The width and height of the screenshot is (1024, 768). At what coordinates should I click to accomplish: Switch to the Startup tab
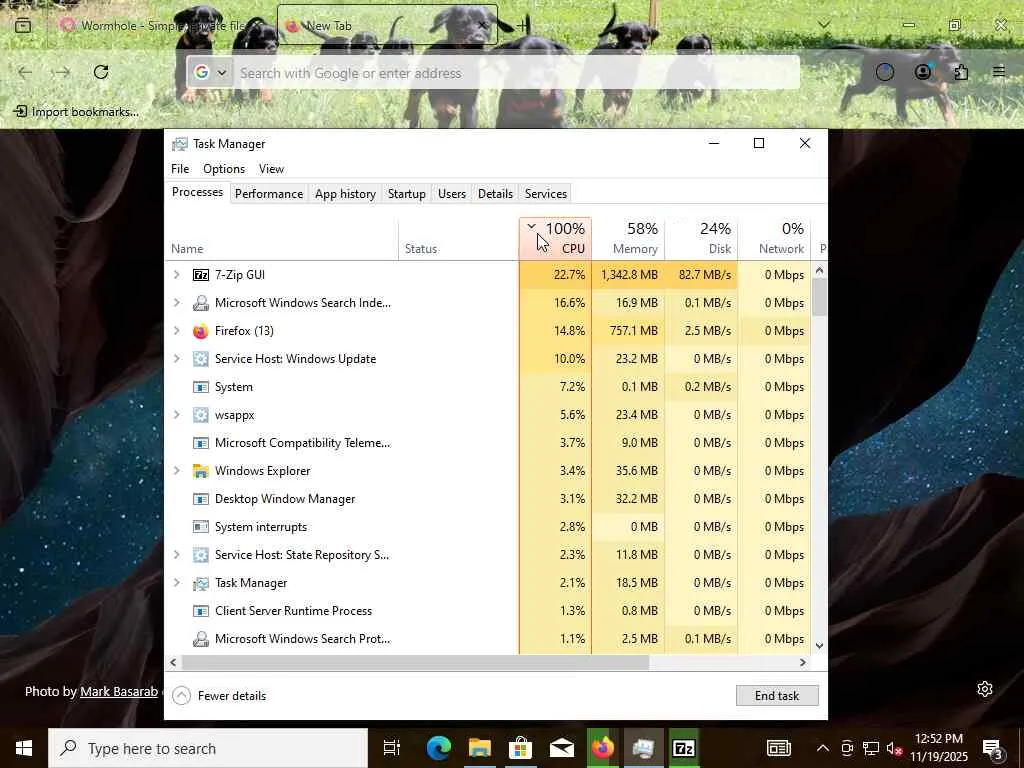click(406, 194)
